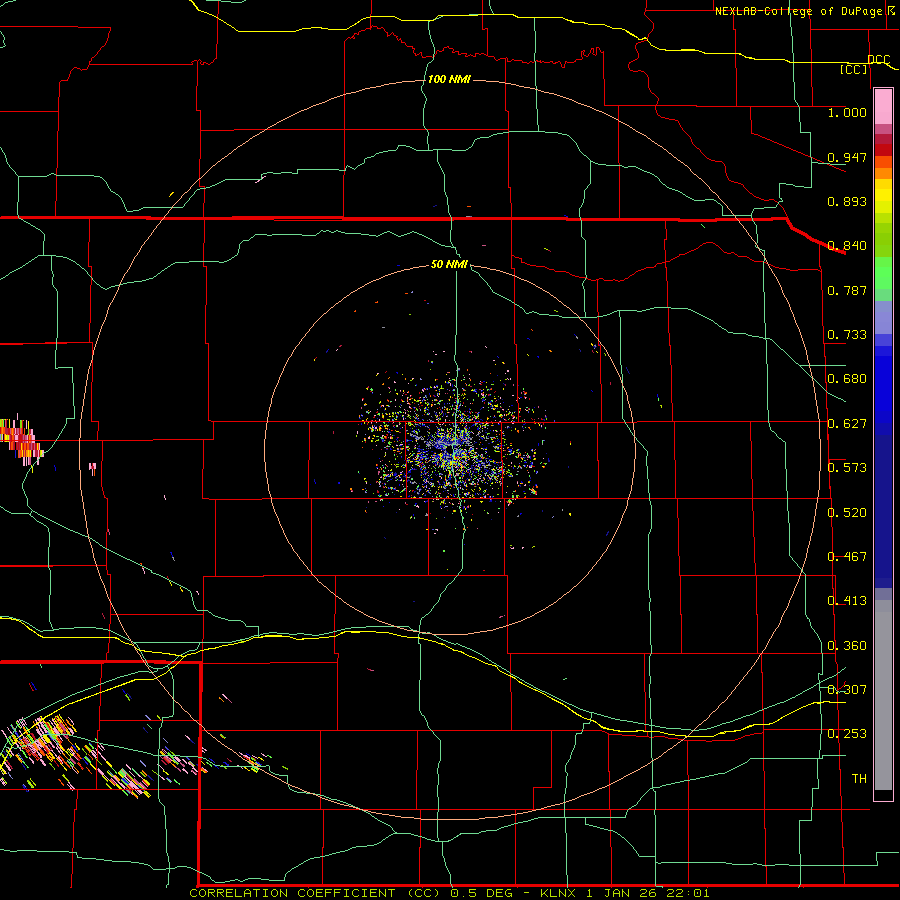Click the 1.000 legend value
The image size is (900, 900).
847,112
